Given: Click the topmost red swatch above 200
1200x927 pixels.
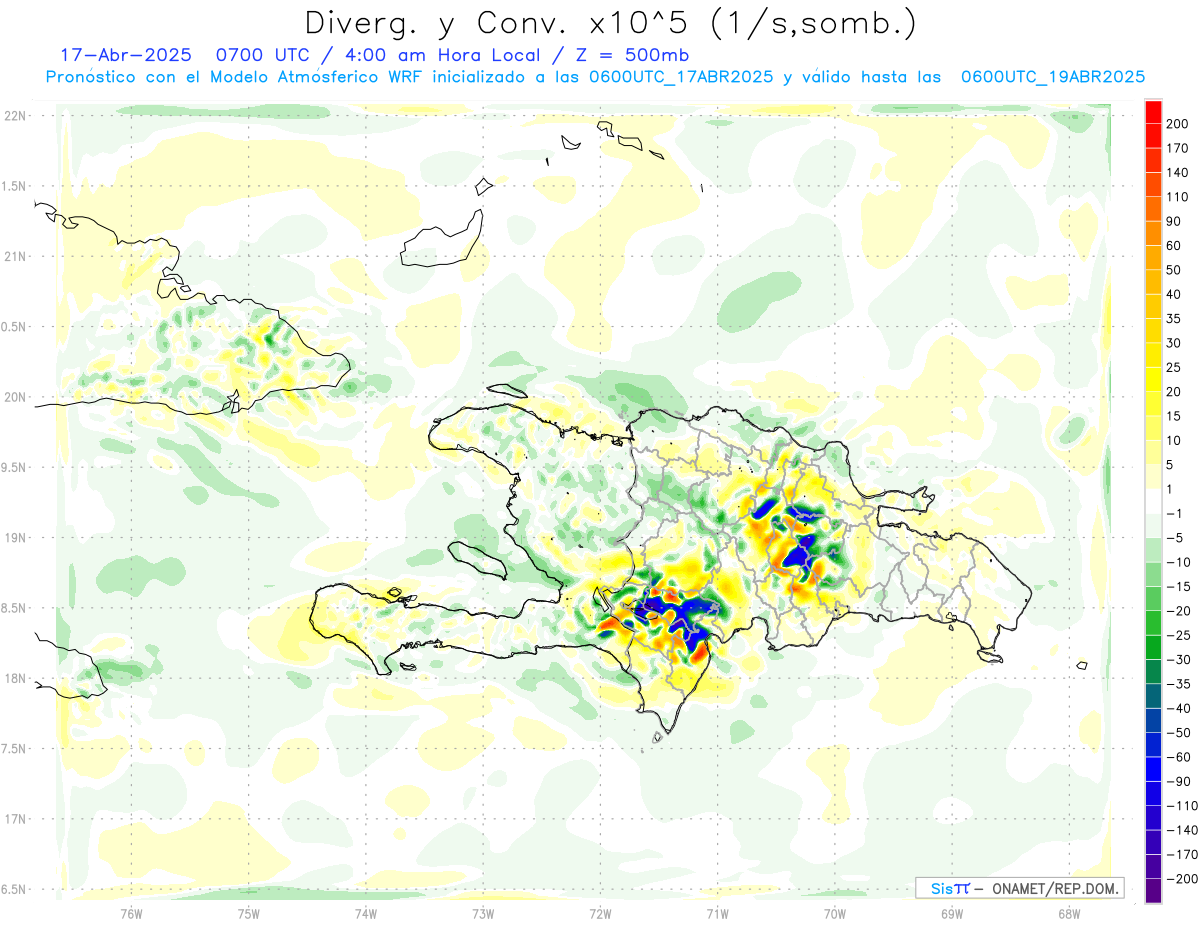Looking at the screenshot, I should (1153, 111).
